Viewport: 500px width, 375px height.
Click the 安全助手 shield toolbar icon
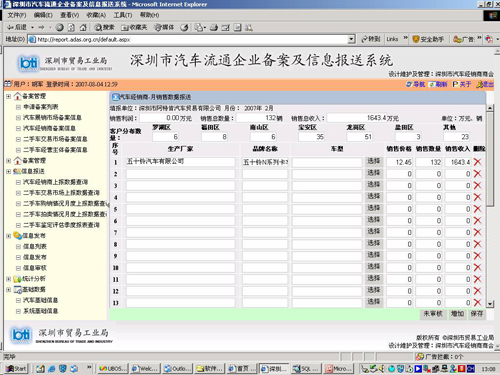pos(416,39)
